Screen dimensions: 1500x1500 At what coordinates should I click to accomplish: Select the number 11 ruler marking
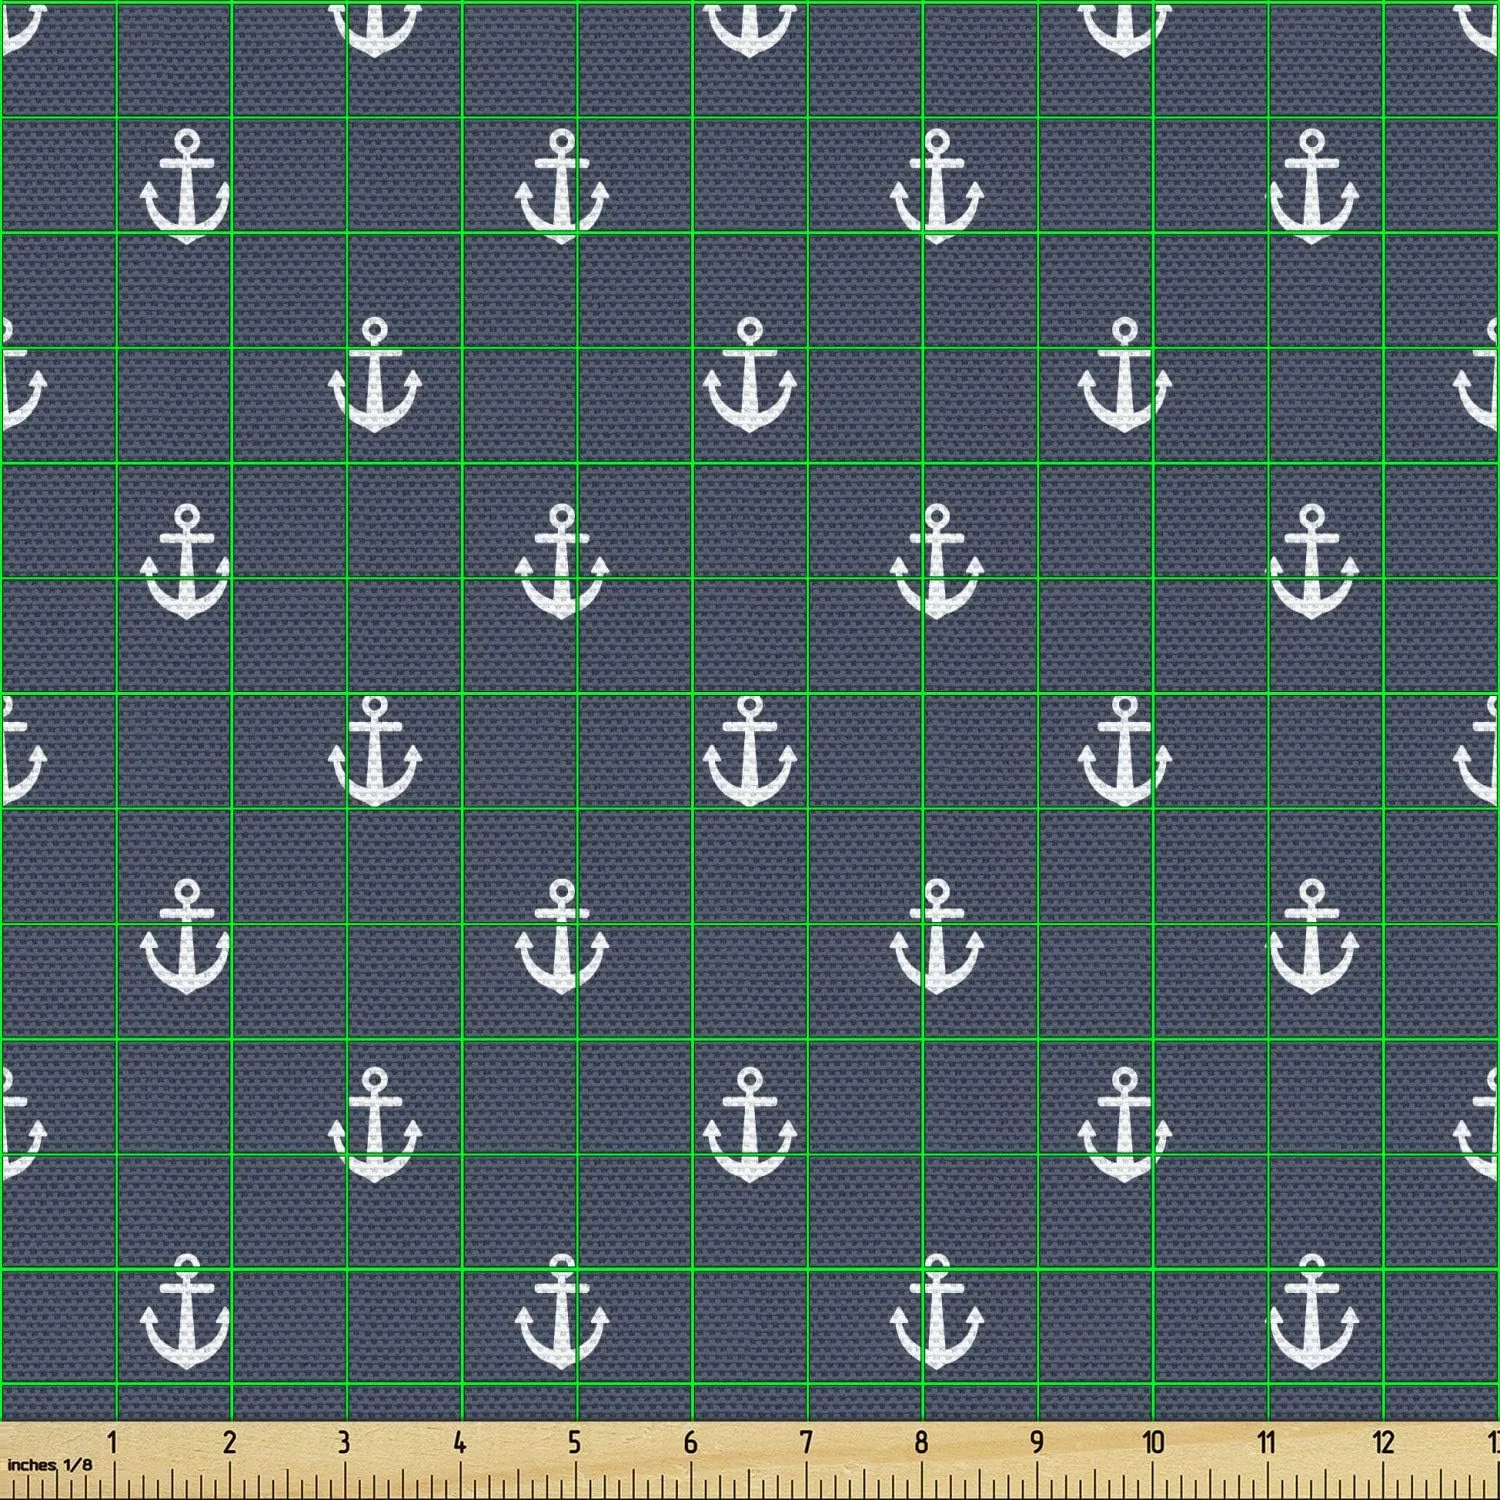tap(1266, 1443)
